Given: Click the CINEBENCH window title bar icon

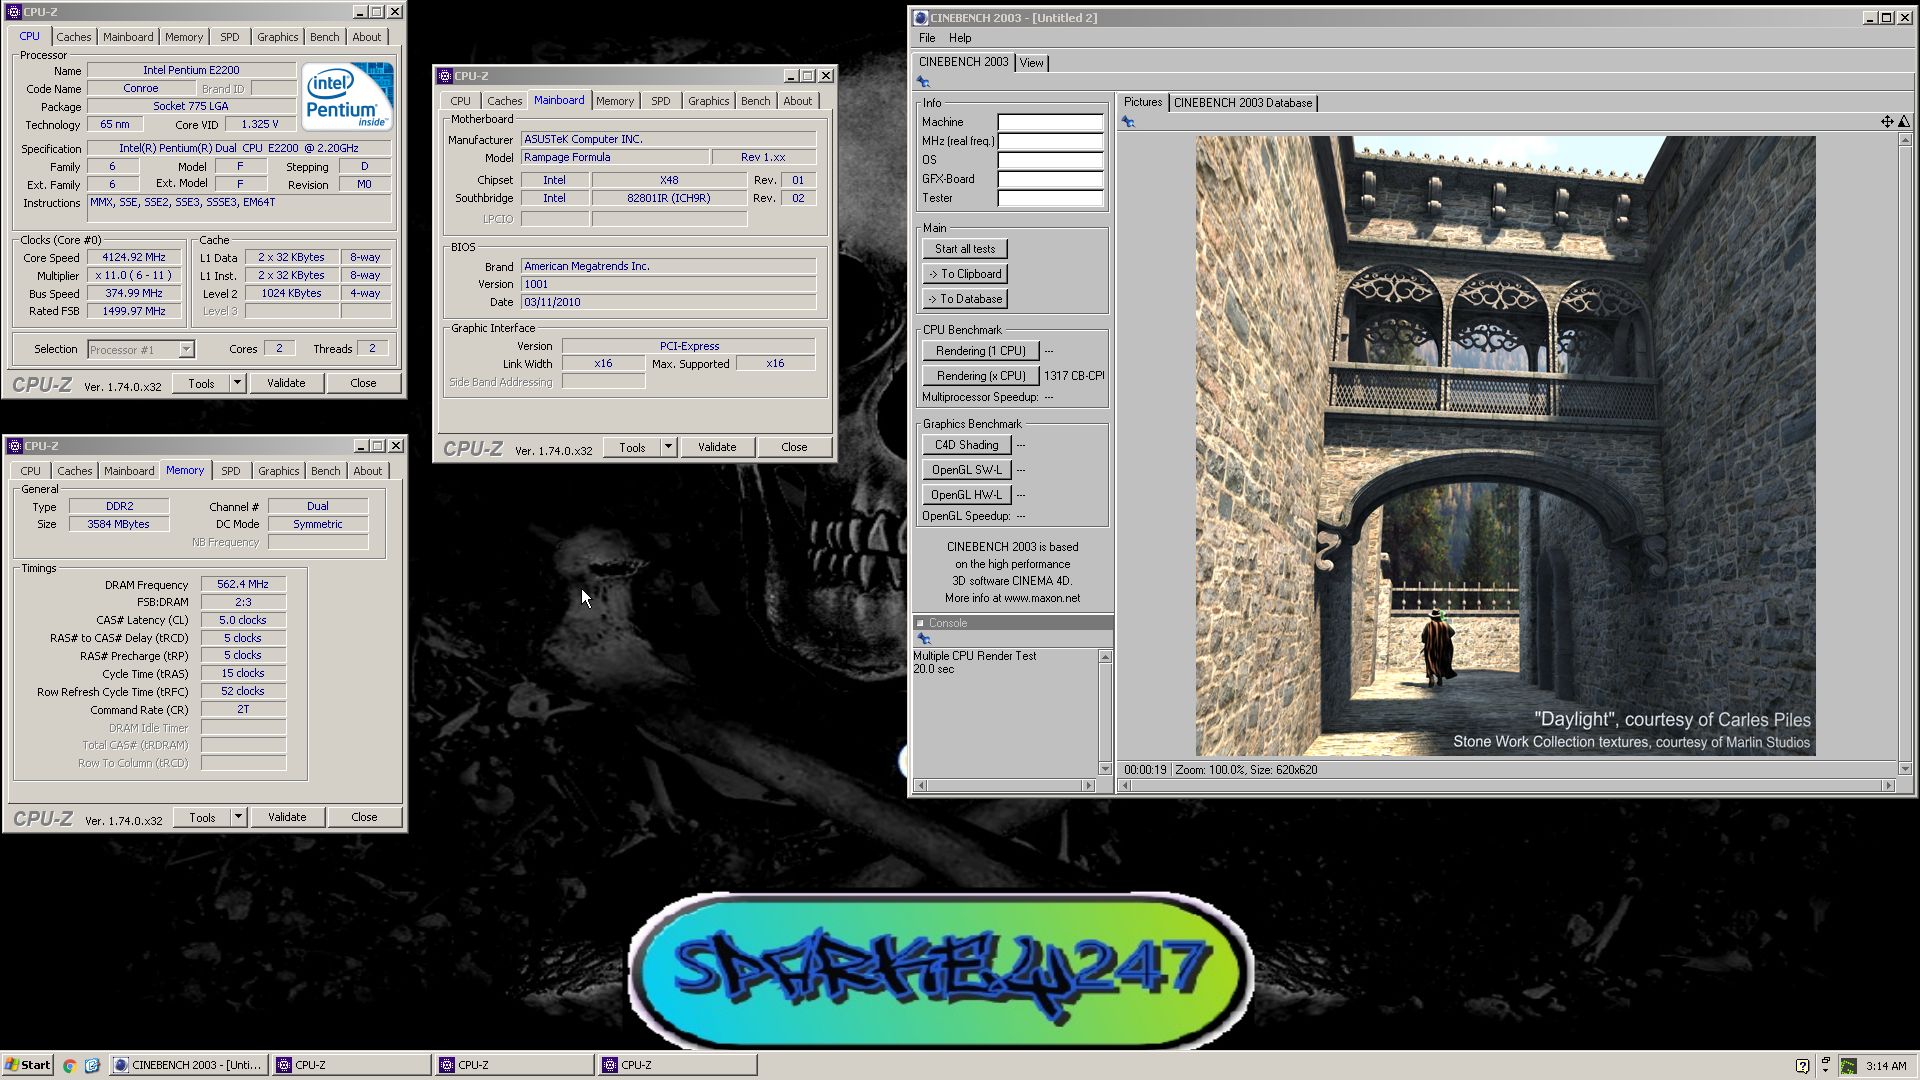Looking at the screenshot, I should pyautogui.click(x=921, y=17).
